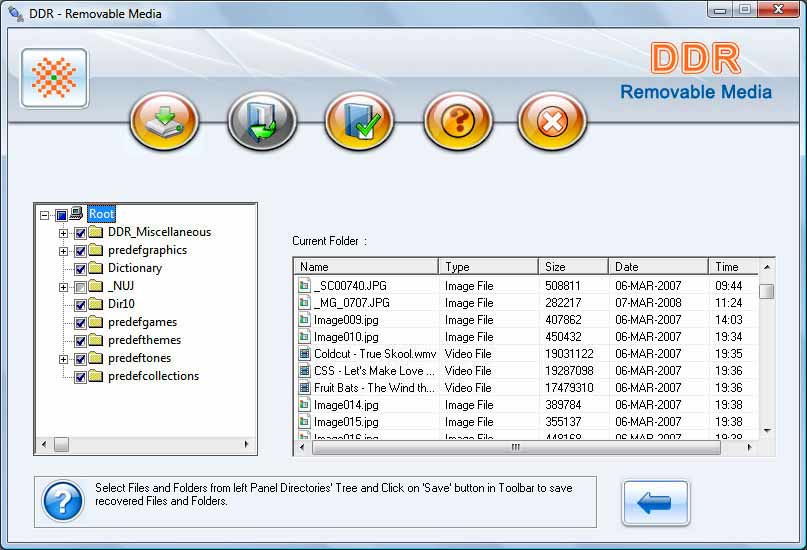Sort file list by Type column header
The height and width of the screenshot is (550, 807).
[x=488, y=267]
